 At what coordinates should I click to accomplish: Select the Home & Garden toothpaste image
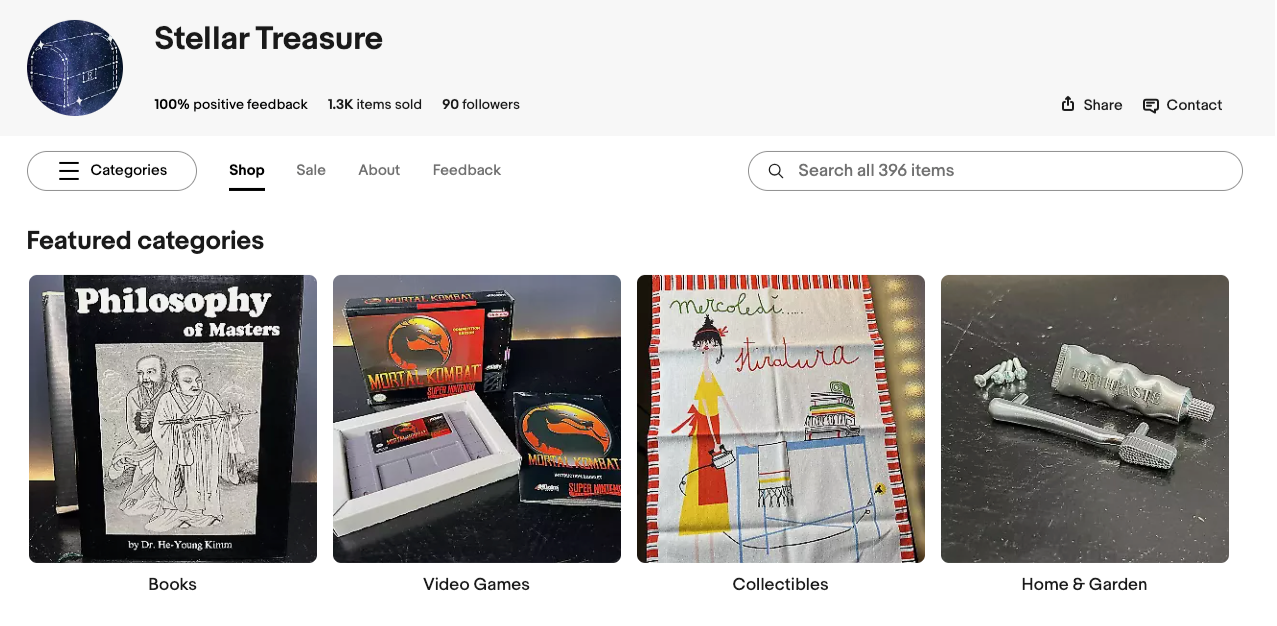pos(1085,419)
